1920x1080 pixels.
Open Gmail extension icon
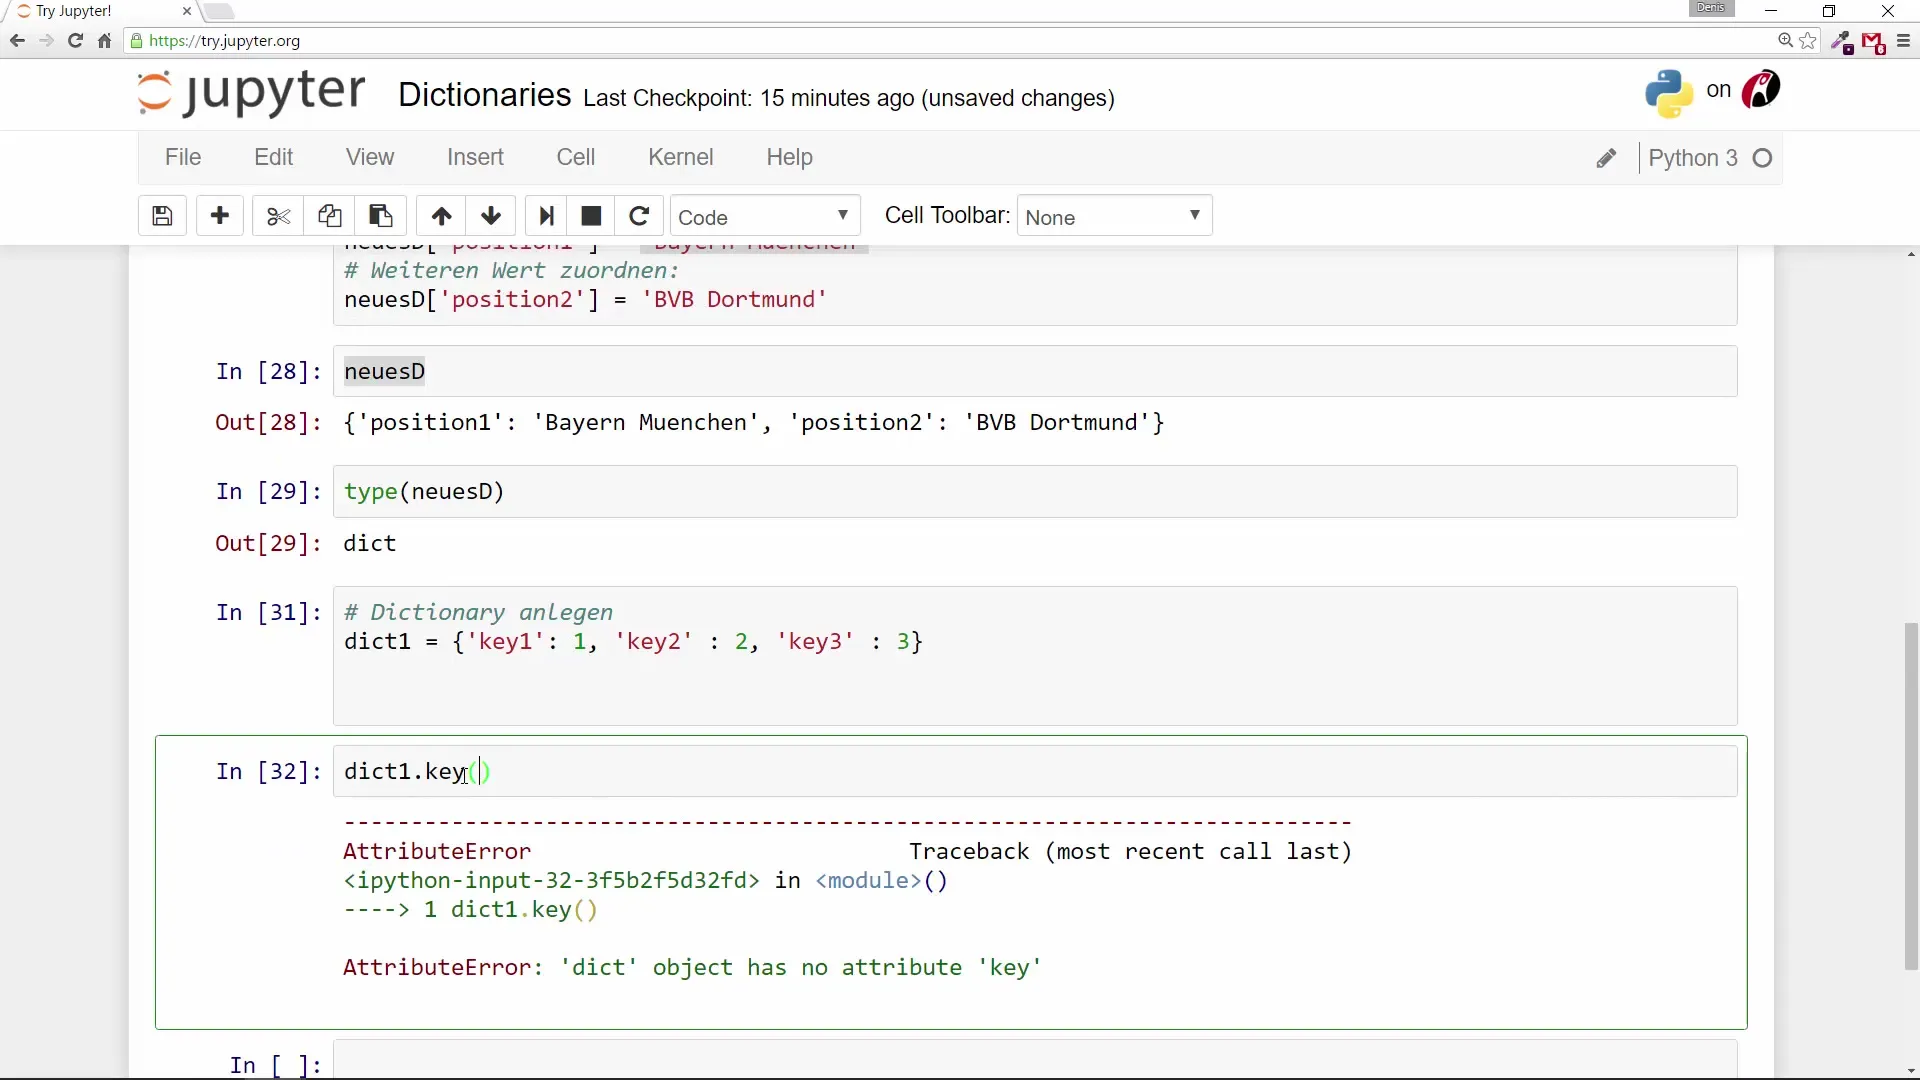coord(1873,42)
